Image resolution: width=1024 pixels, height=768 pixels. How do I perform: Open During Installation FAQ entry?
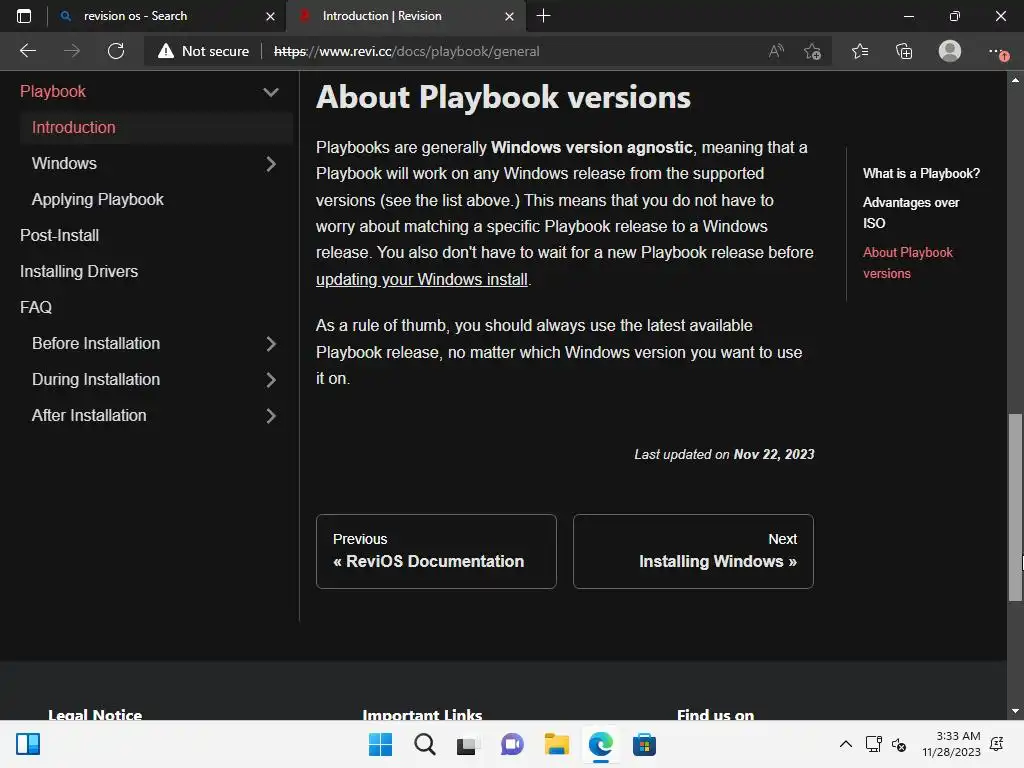tap(96, 379)
